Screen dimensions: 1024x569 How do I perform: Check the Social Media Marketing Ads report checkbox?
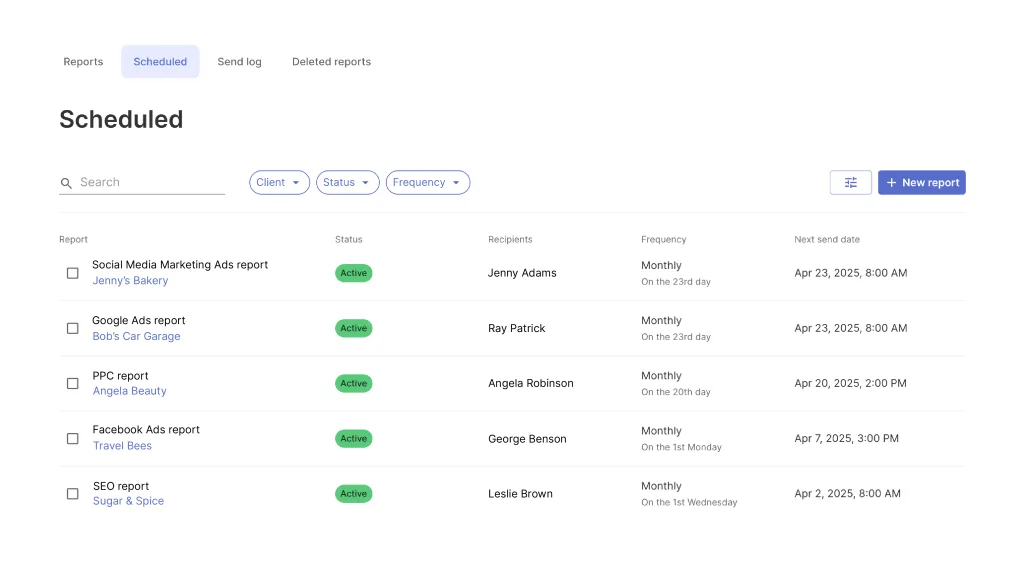[x=72, y=273]
